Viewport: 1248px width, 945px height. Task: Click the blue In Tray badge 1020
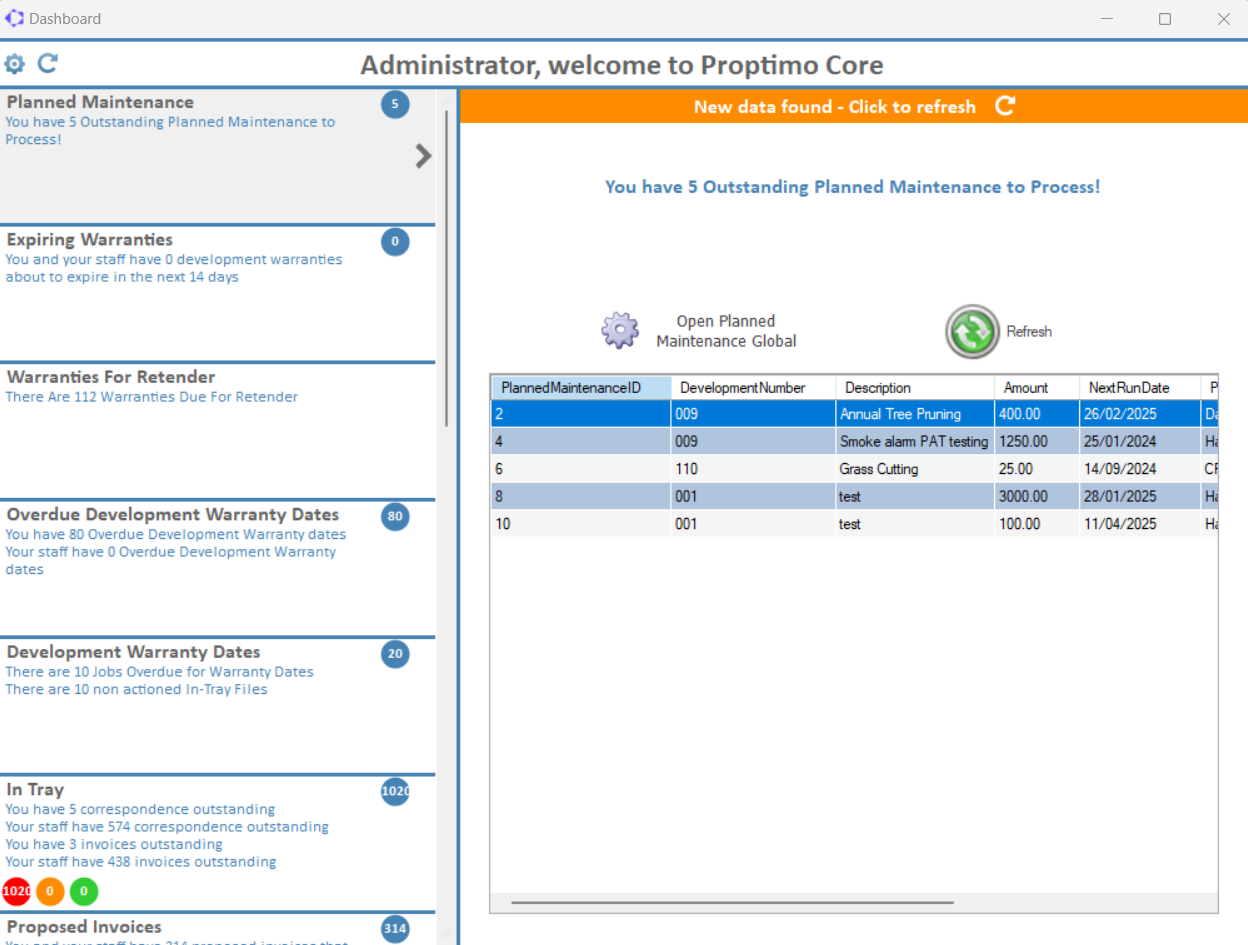click(x=395, y=791)
